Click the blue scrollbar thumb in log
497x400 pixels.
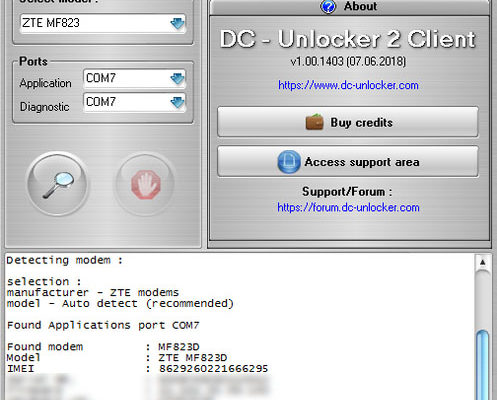[x=483, y=365]
